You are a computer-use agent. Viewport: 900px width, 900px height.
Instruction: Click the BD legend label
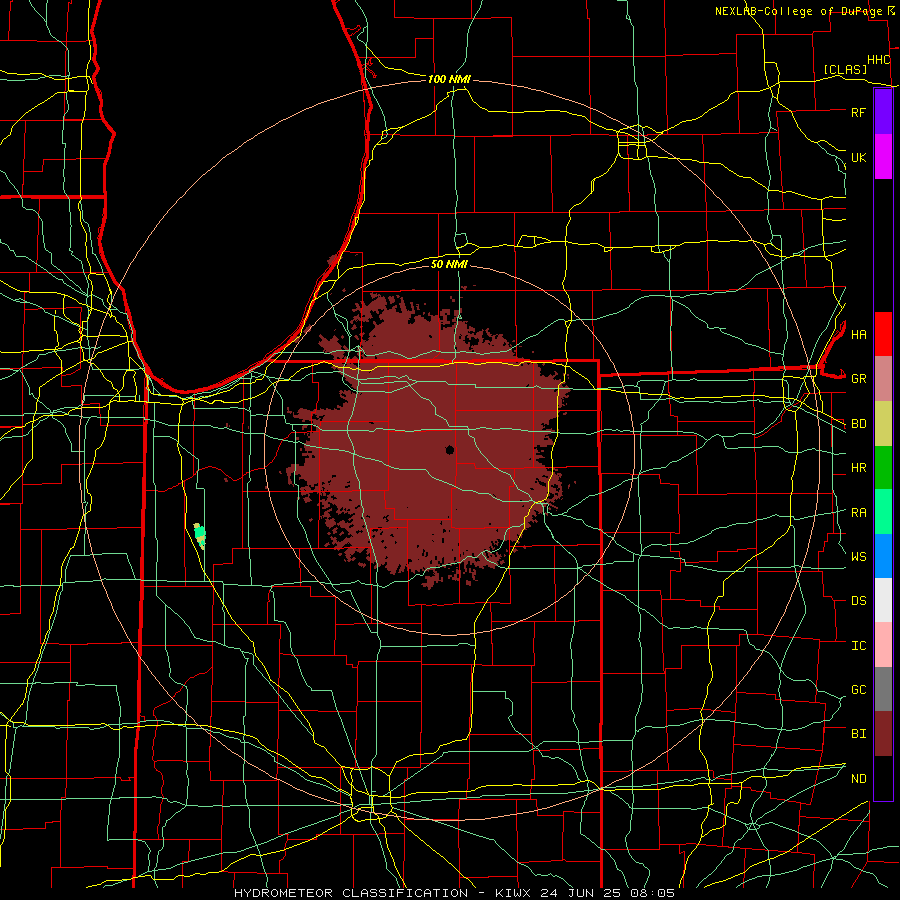click(858, 424)
